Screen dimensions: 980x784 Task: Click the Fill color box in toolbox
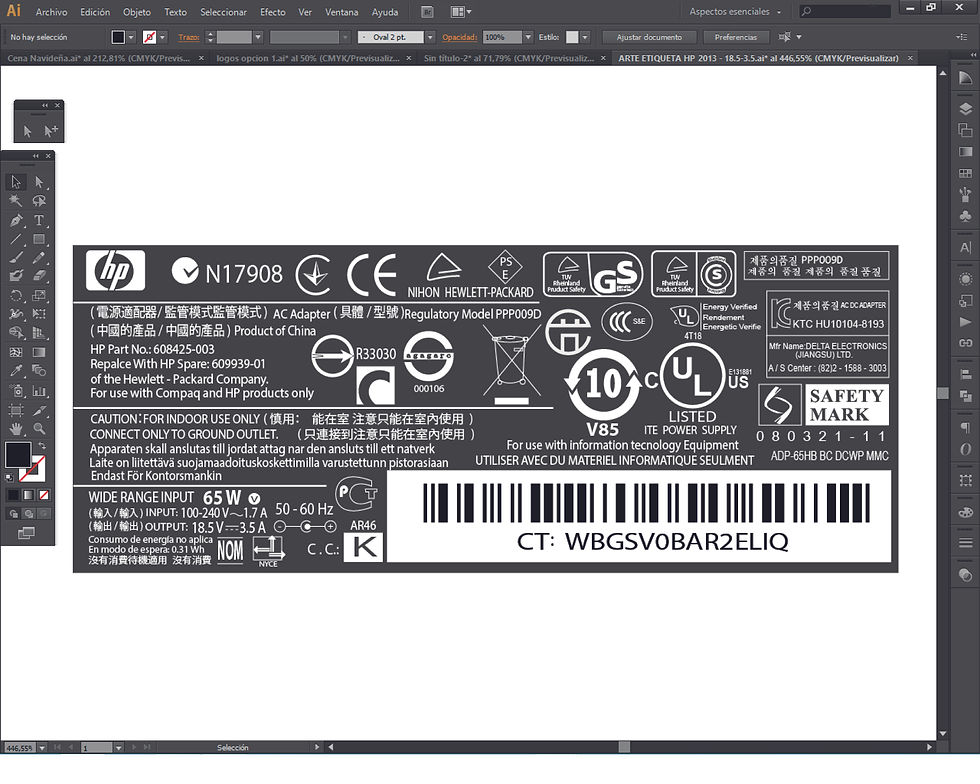pyautogui.click(x=18, y=455)
